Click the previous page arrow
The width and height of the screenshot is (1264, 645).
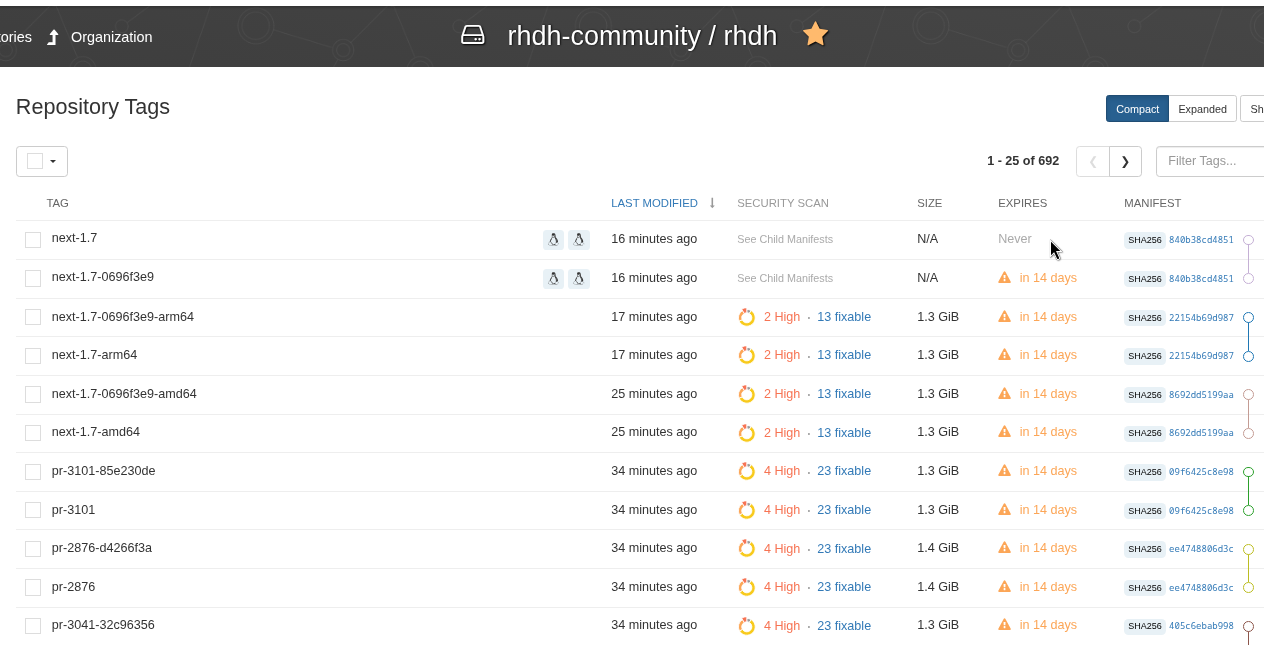[1093, 161]
